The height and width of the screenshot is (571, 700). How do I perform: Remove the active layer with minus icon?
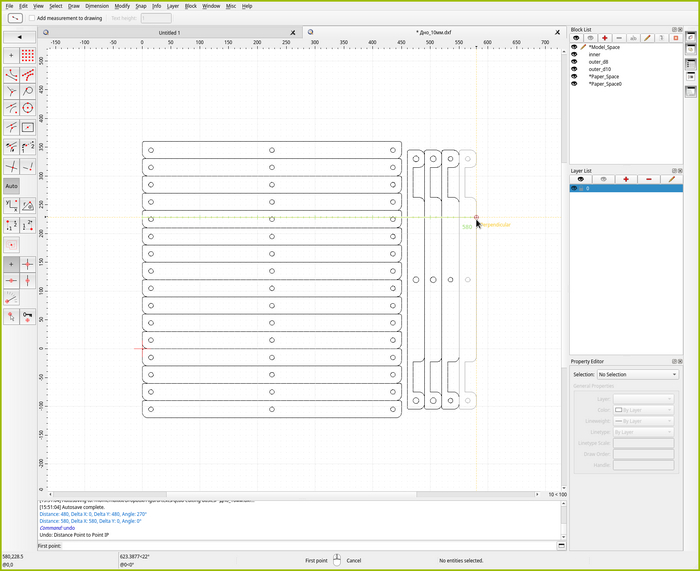pos(649,179)
